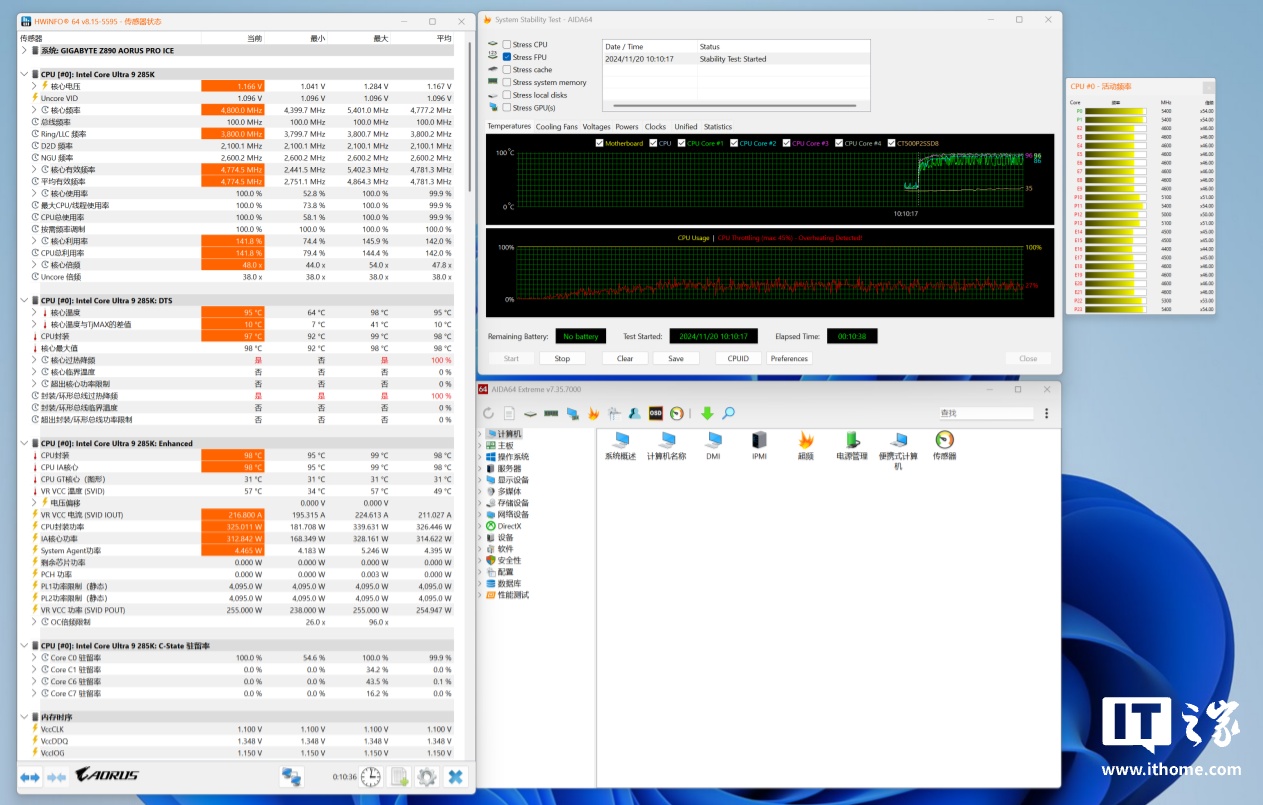Switch to the Cooling Fans tab
The image size is (1263, 805).
pyautogui.click(x=556, y=127)
